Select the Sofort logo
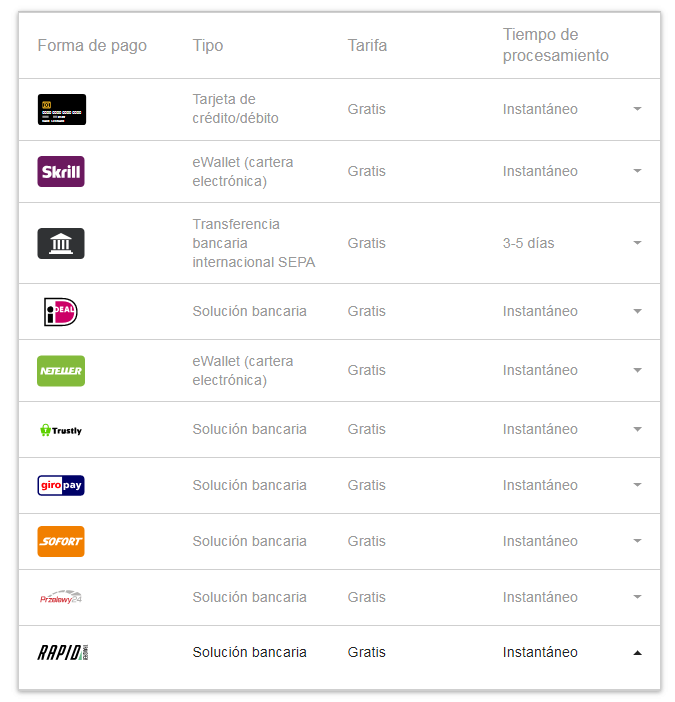The width and height of the screenshot is (675, 702). (61, 541)
